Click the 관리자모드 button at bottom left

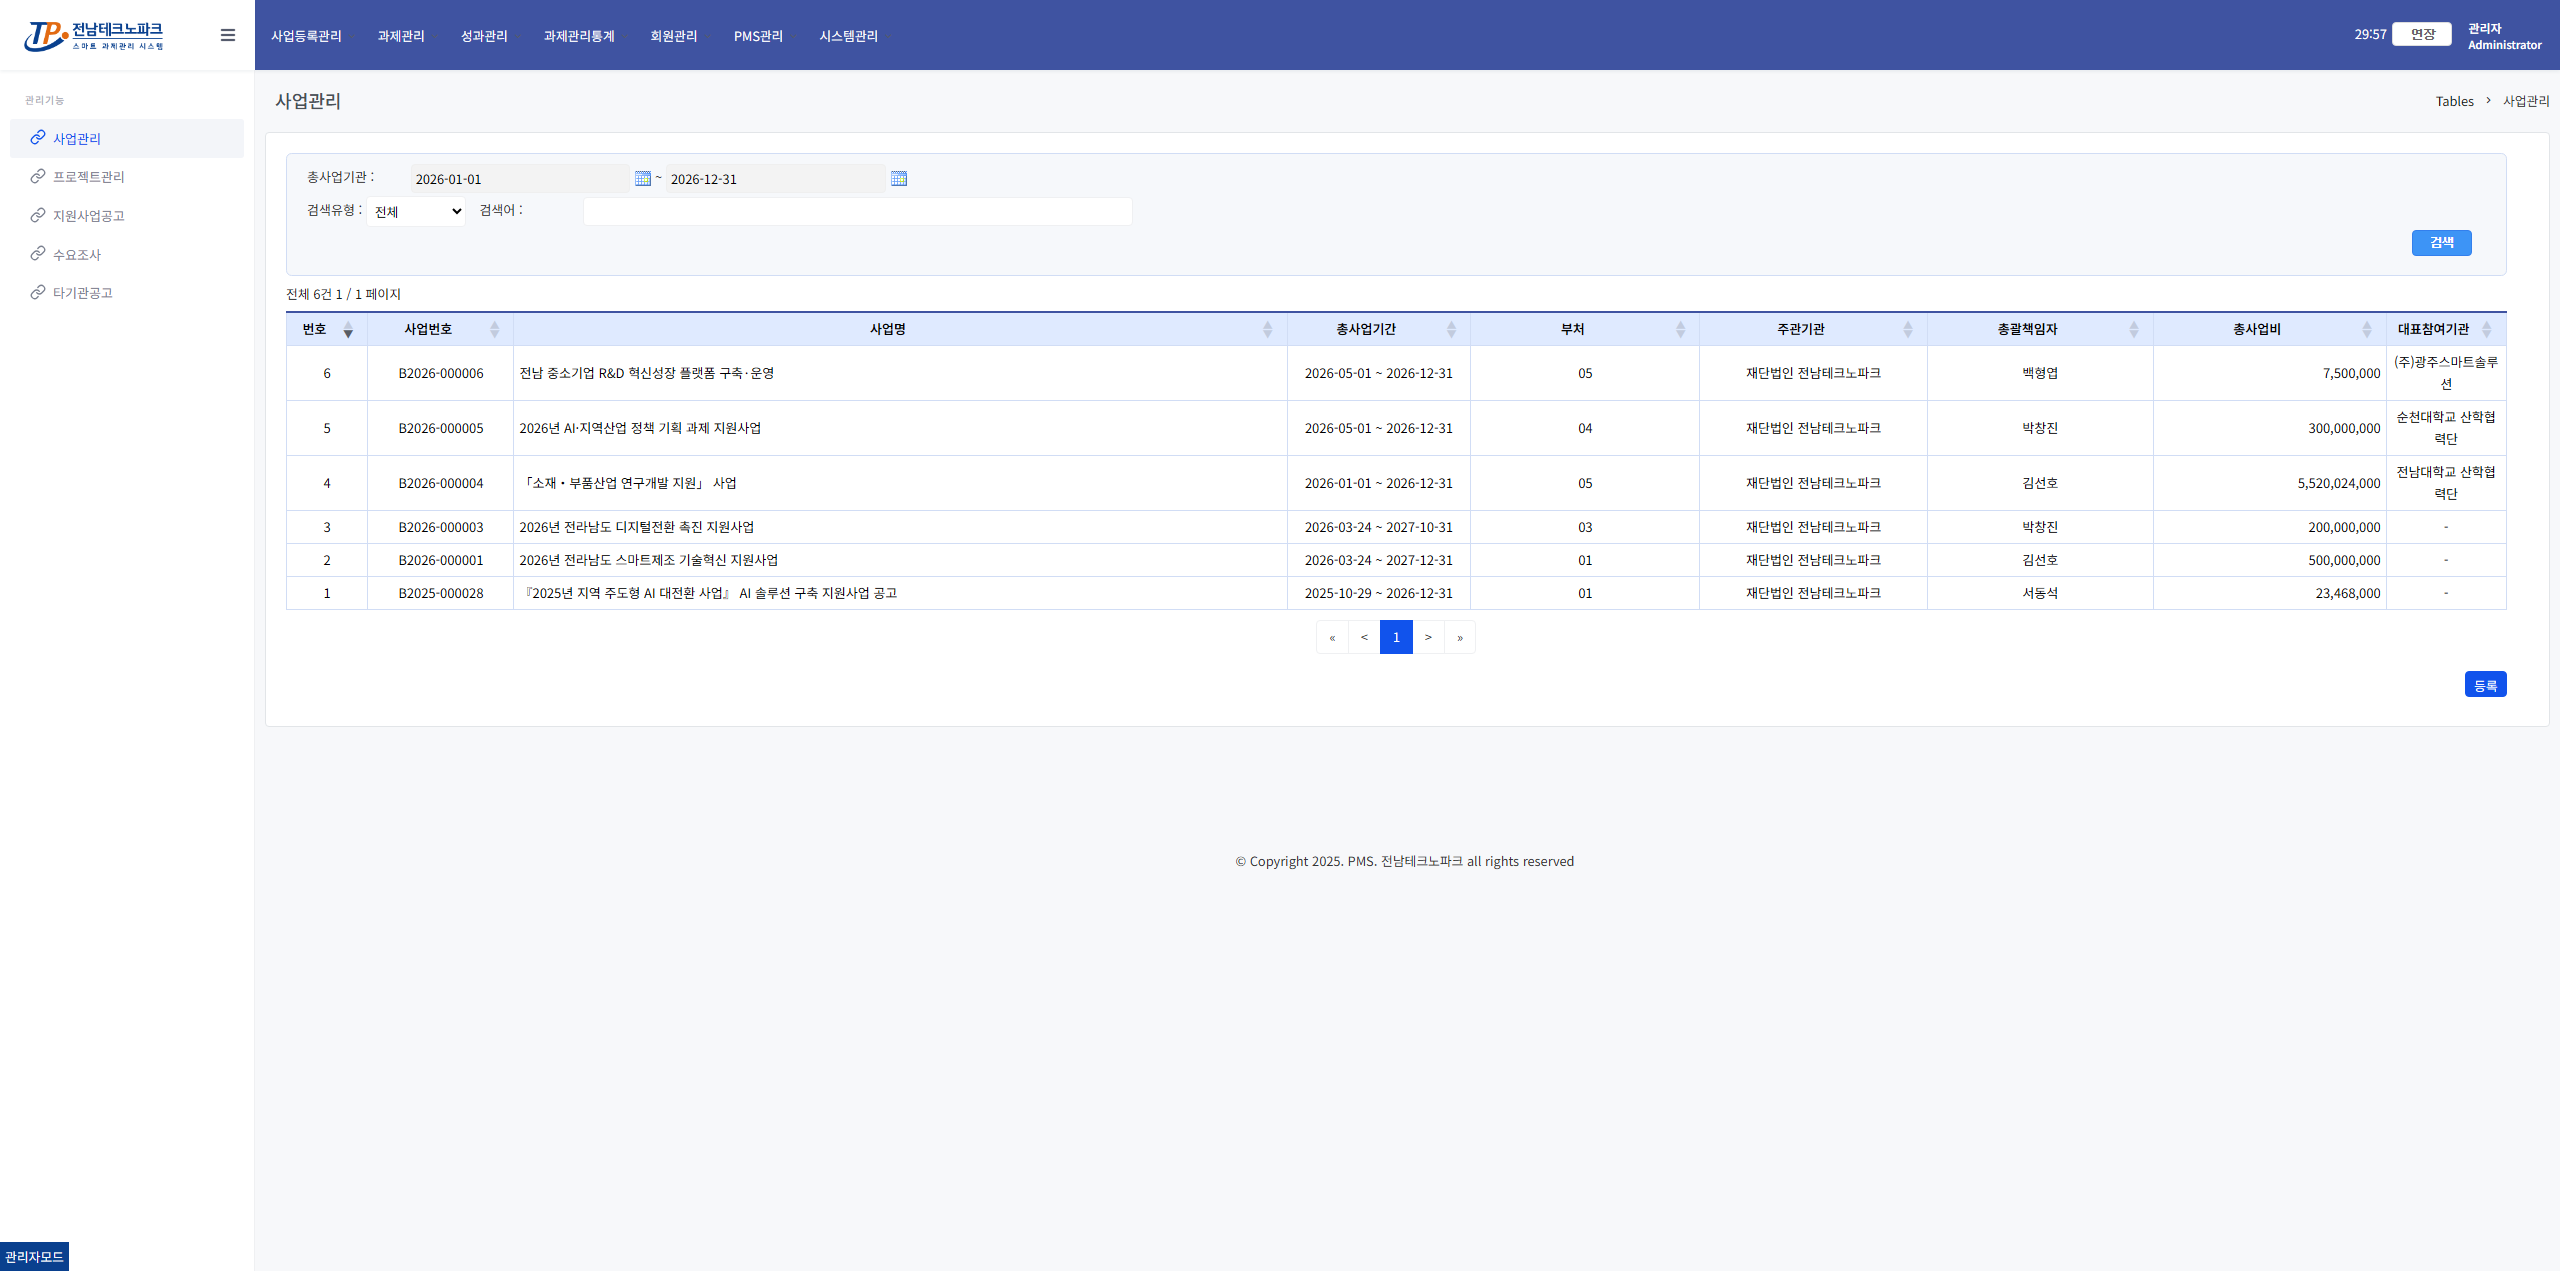34,1257
